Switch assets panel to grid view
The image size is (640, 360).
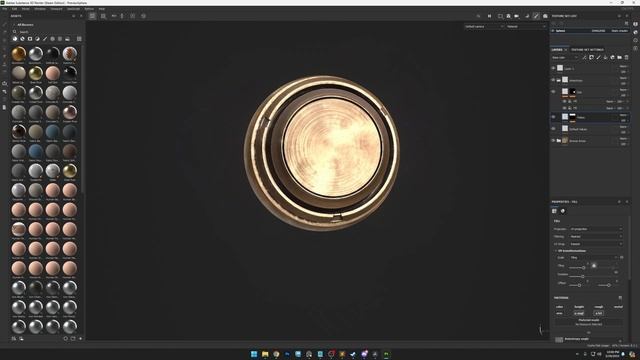pos(79,39)
